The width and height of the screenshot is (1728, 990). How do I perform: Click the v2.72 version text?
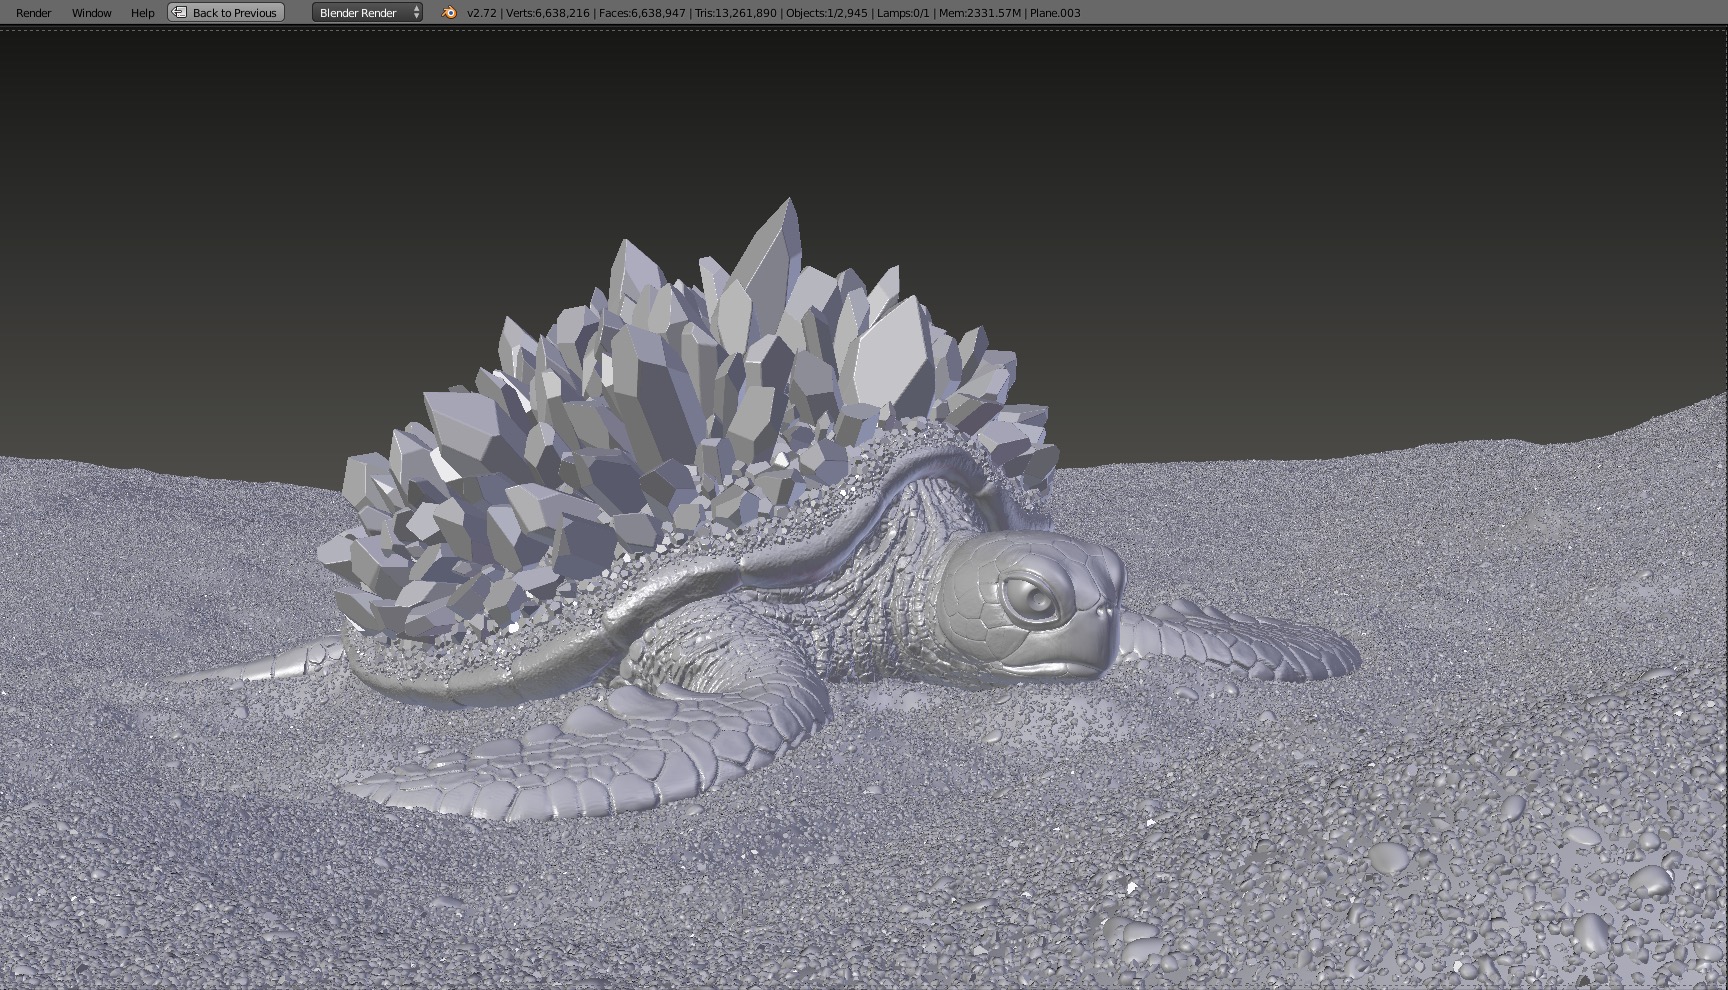tap(481, 13)
